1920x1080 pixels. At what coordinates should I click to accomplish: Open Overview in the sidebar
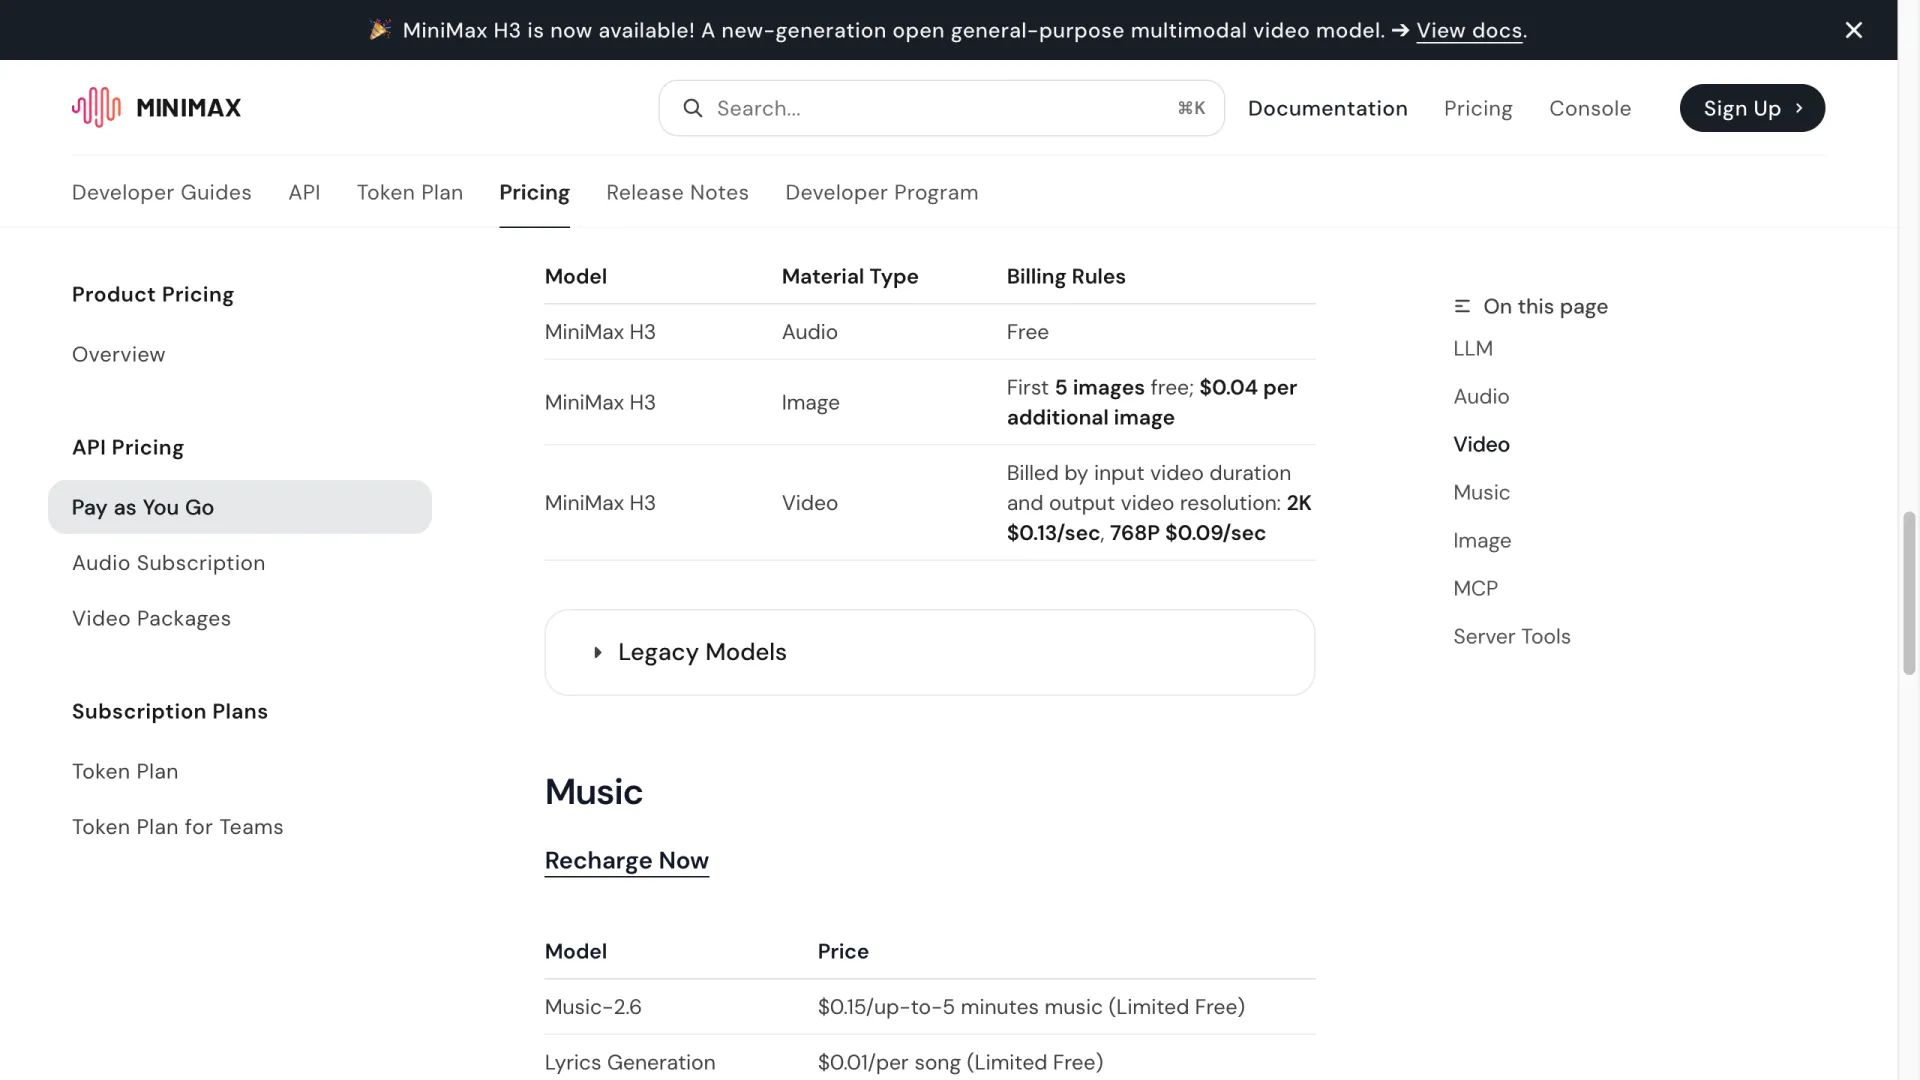click(118, 355)
